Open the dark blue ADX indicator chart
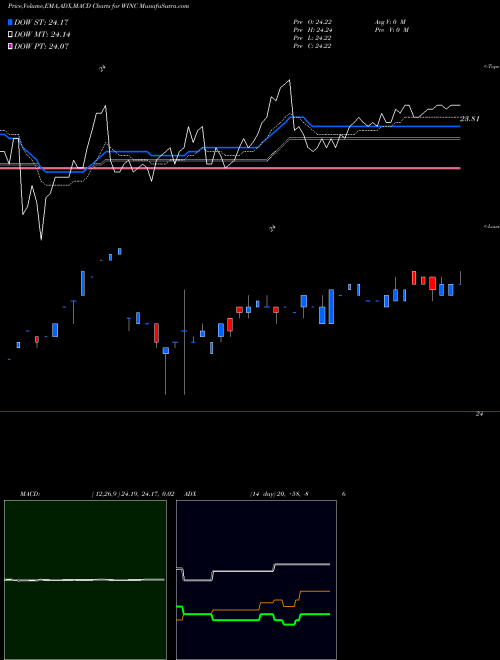 coord(256,580)
